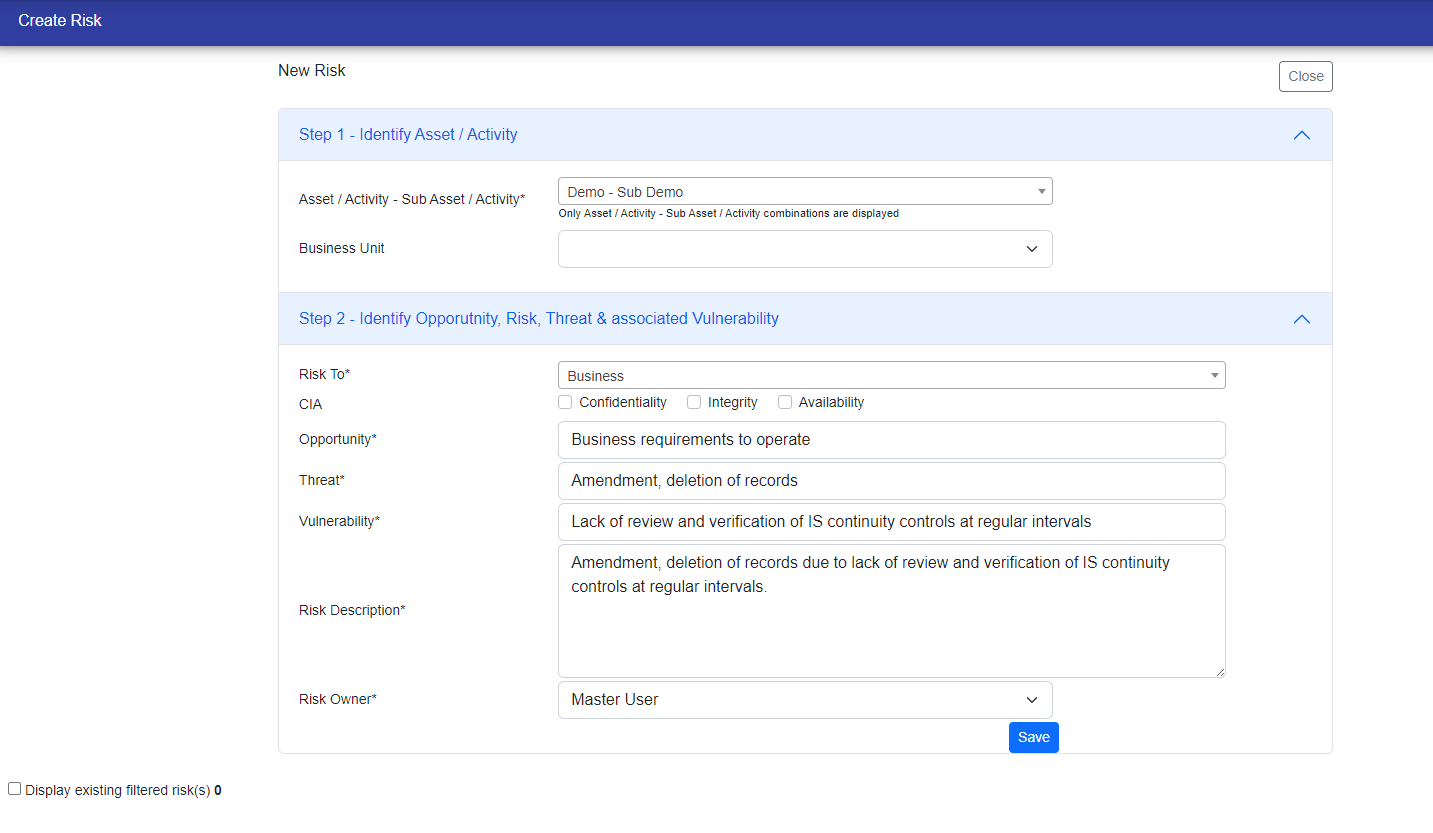
Task: Open the Asset / Activity dropdown
Action: pos(804,191)
